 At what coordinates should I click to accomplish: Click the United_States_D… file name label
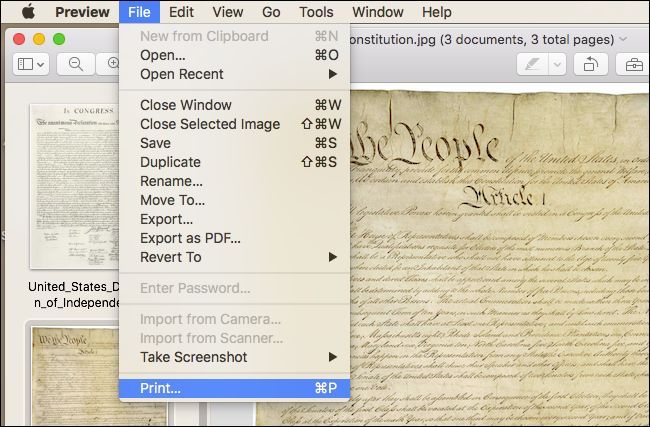(74, 295)
